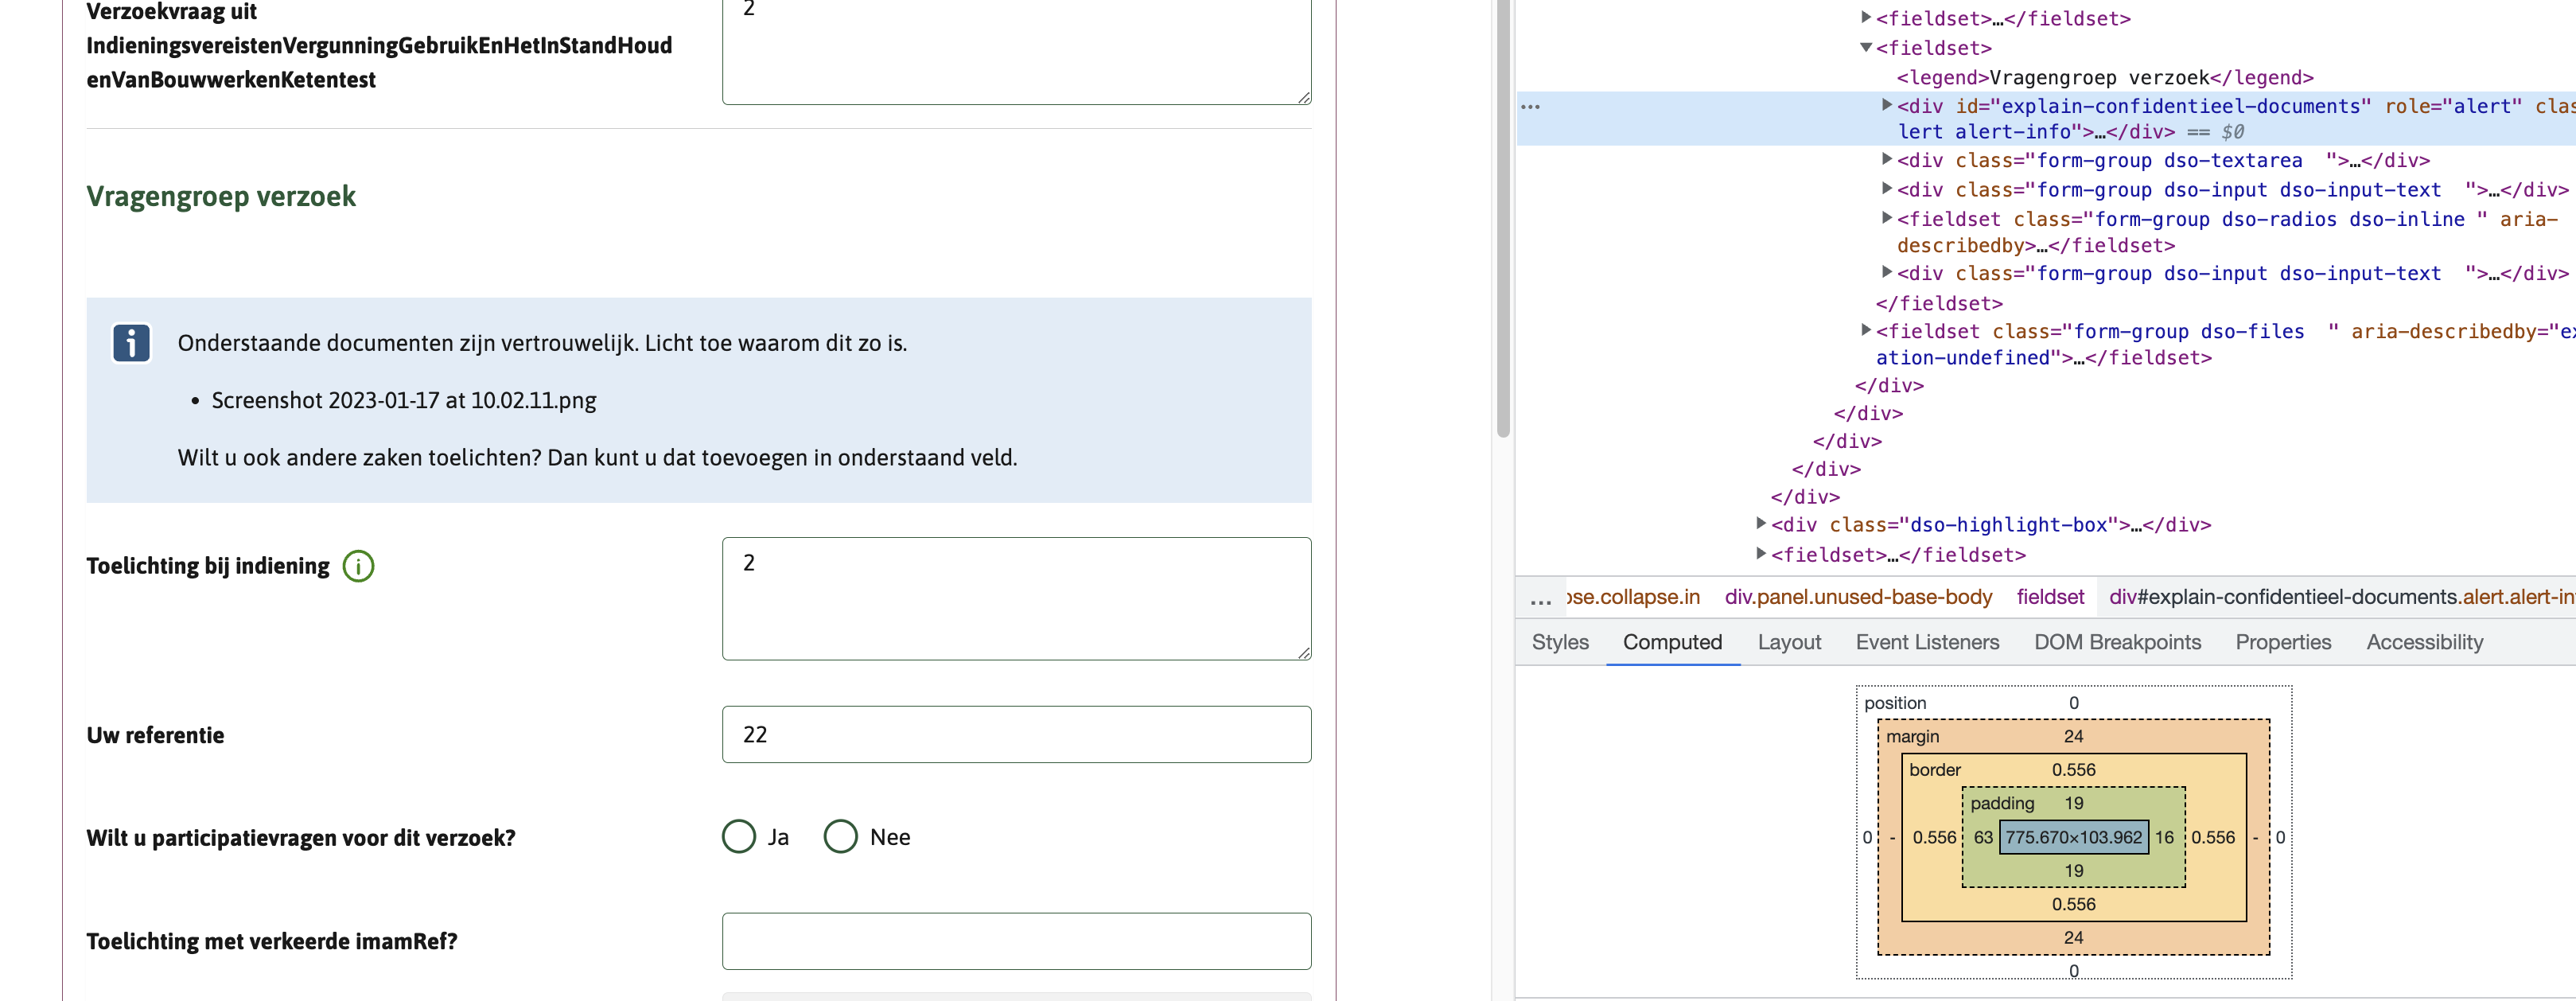
Task: Expand the dso-highlight-box div node
Action: coord(1762,524)
